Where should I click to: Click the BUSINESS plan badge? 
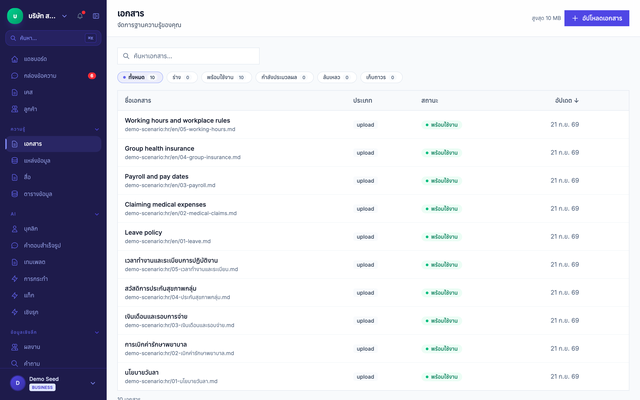42,387
